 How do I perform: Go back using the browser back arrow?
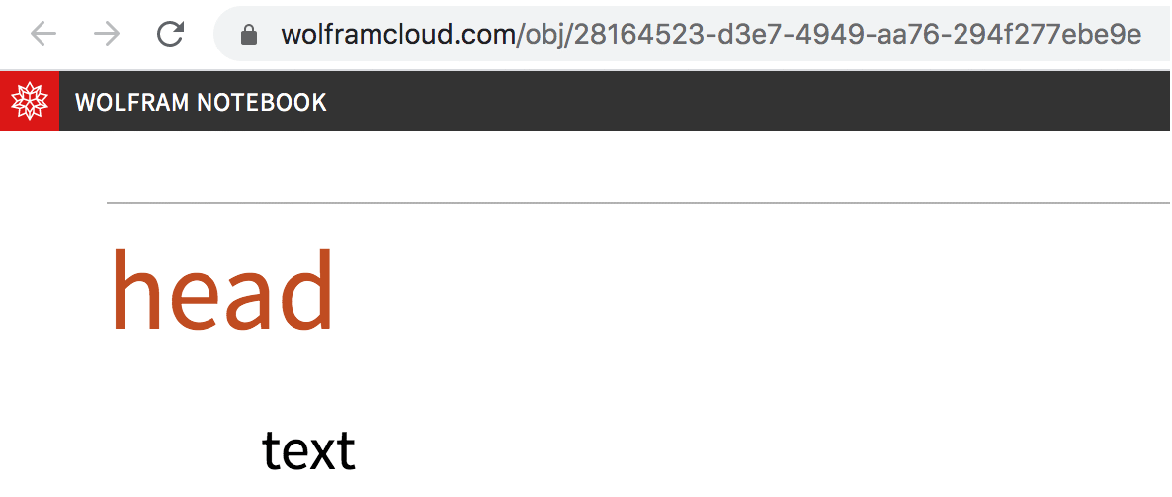[43, 34]
